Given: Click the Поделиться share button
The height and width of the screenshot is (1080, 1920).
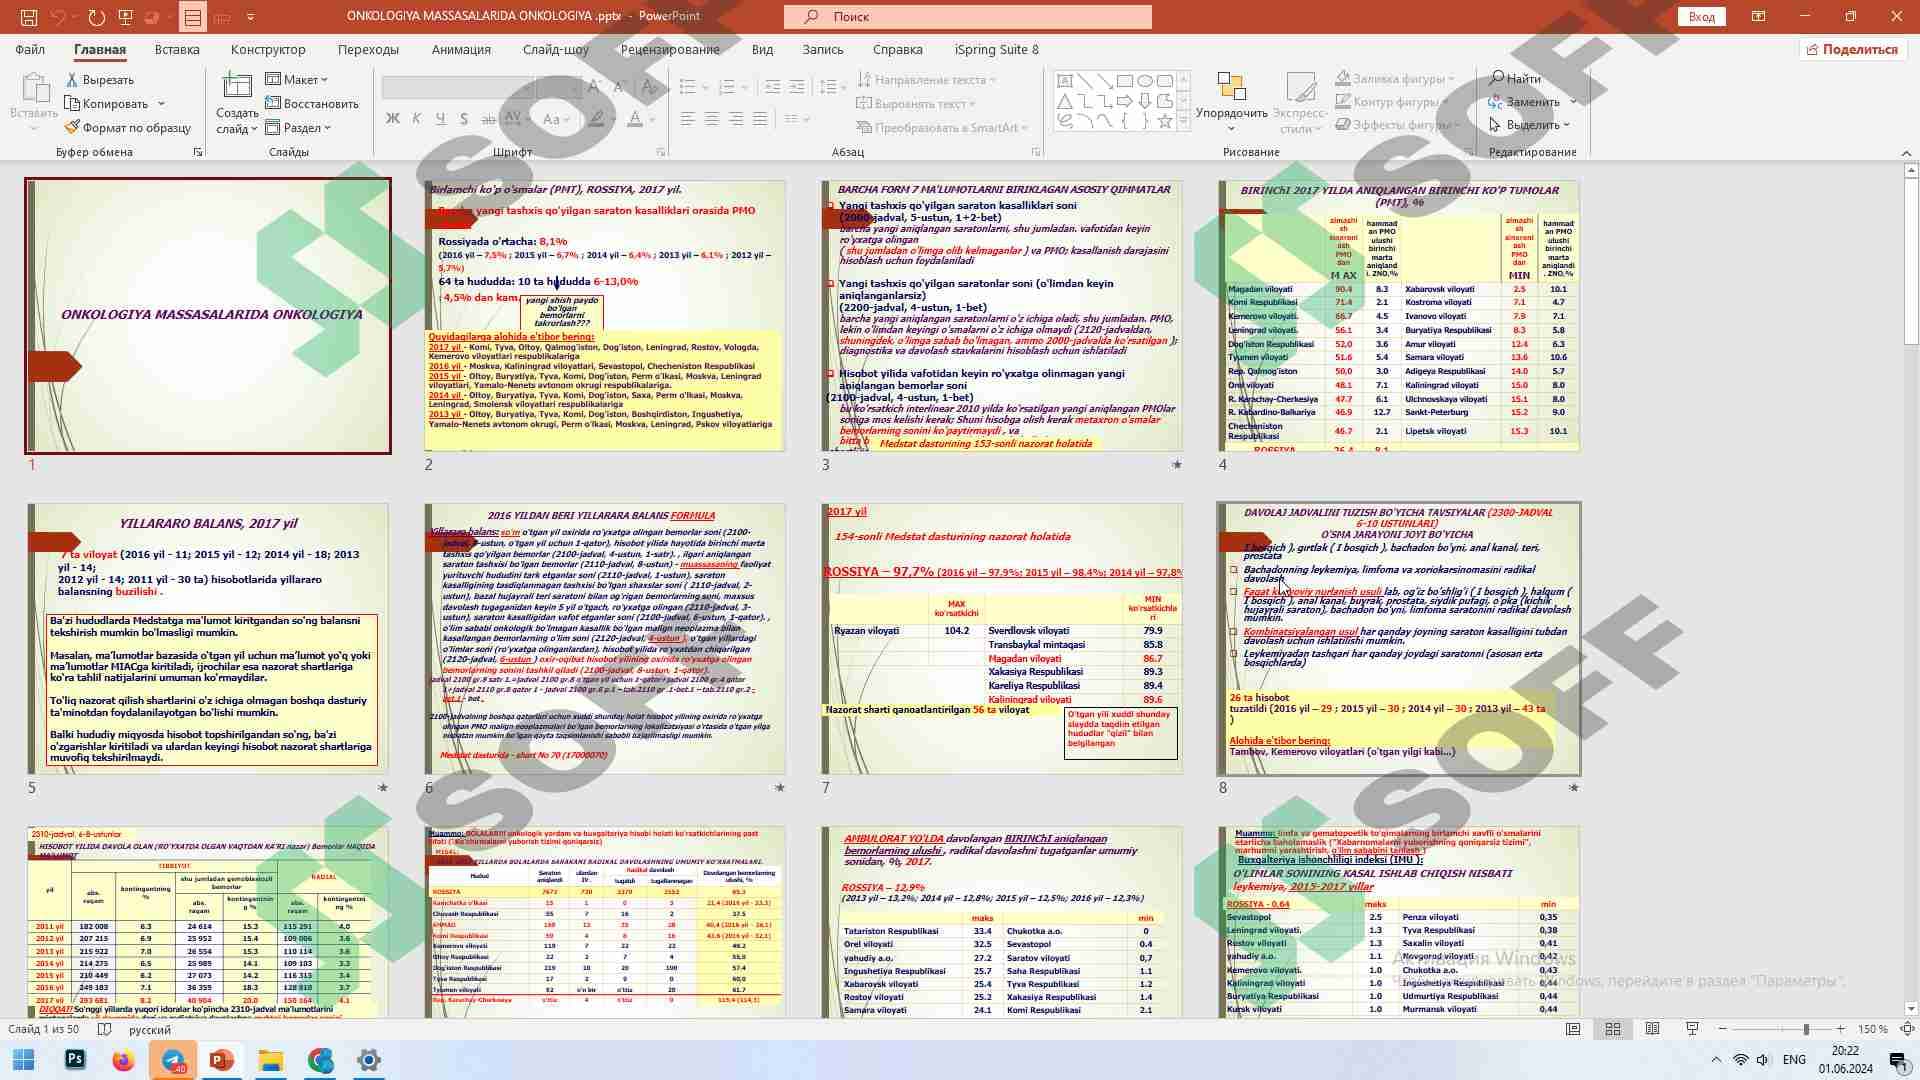Looking at the screenshot, I should [x=1851, y=49].
